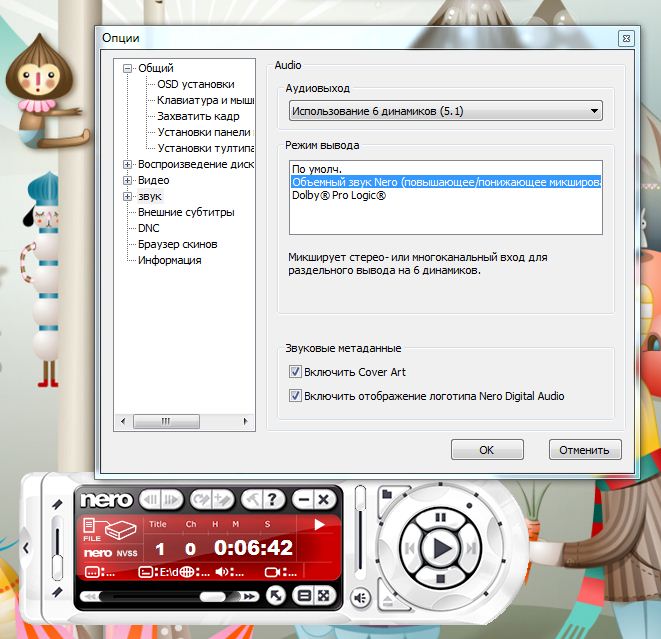
Task: Stop playback on the control wheel
Action: point(441,579)
